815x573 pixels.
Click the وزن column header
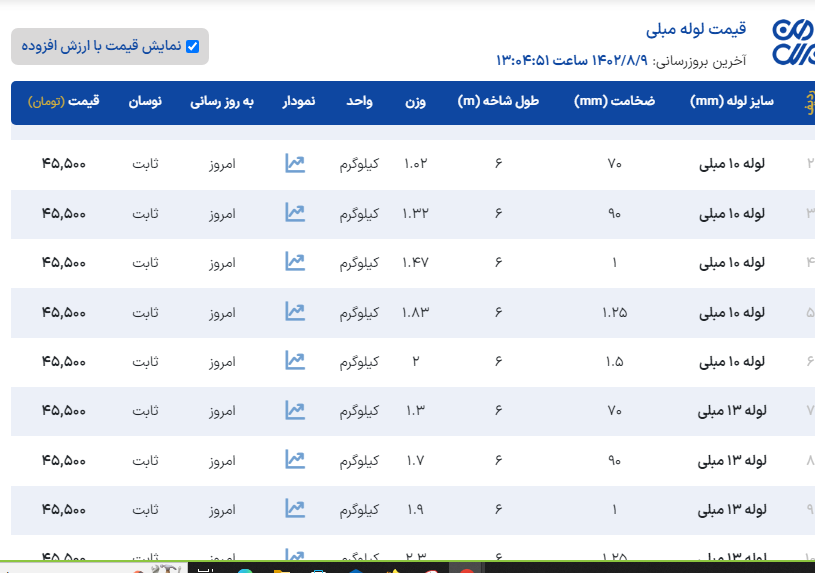pos(416,102)
